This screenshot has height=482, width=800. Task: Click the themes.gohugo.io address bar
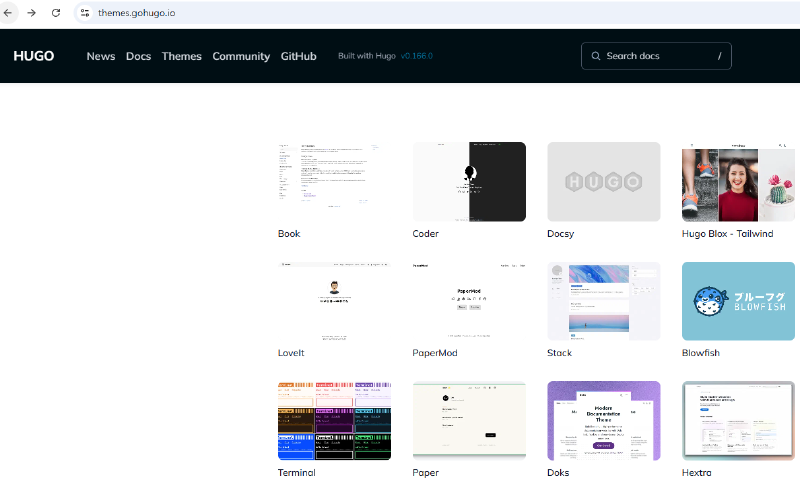pos(439,13)
